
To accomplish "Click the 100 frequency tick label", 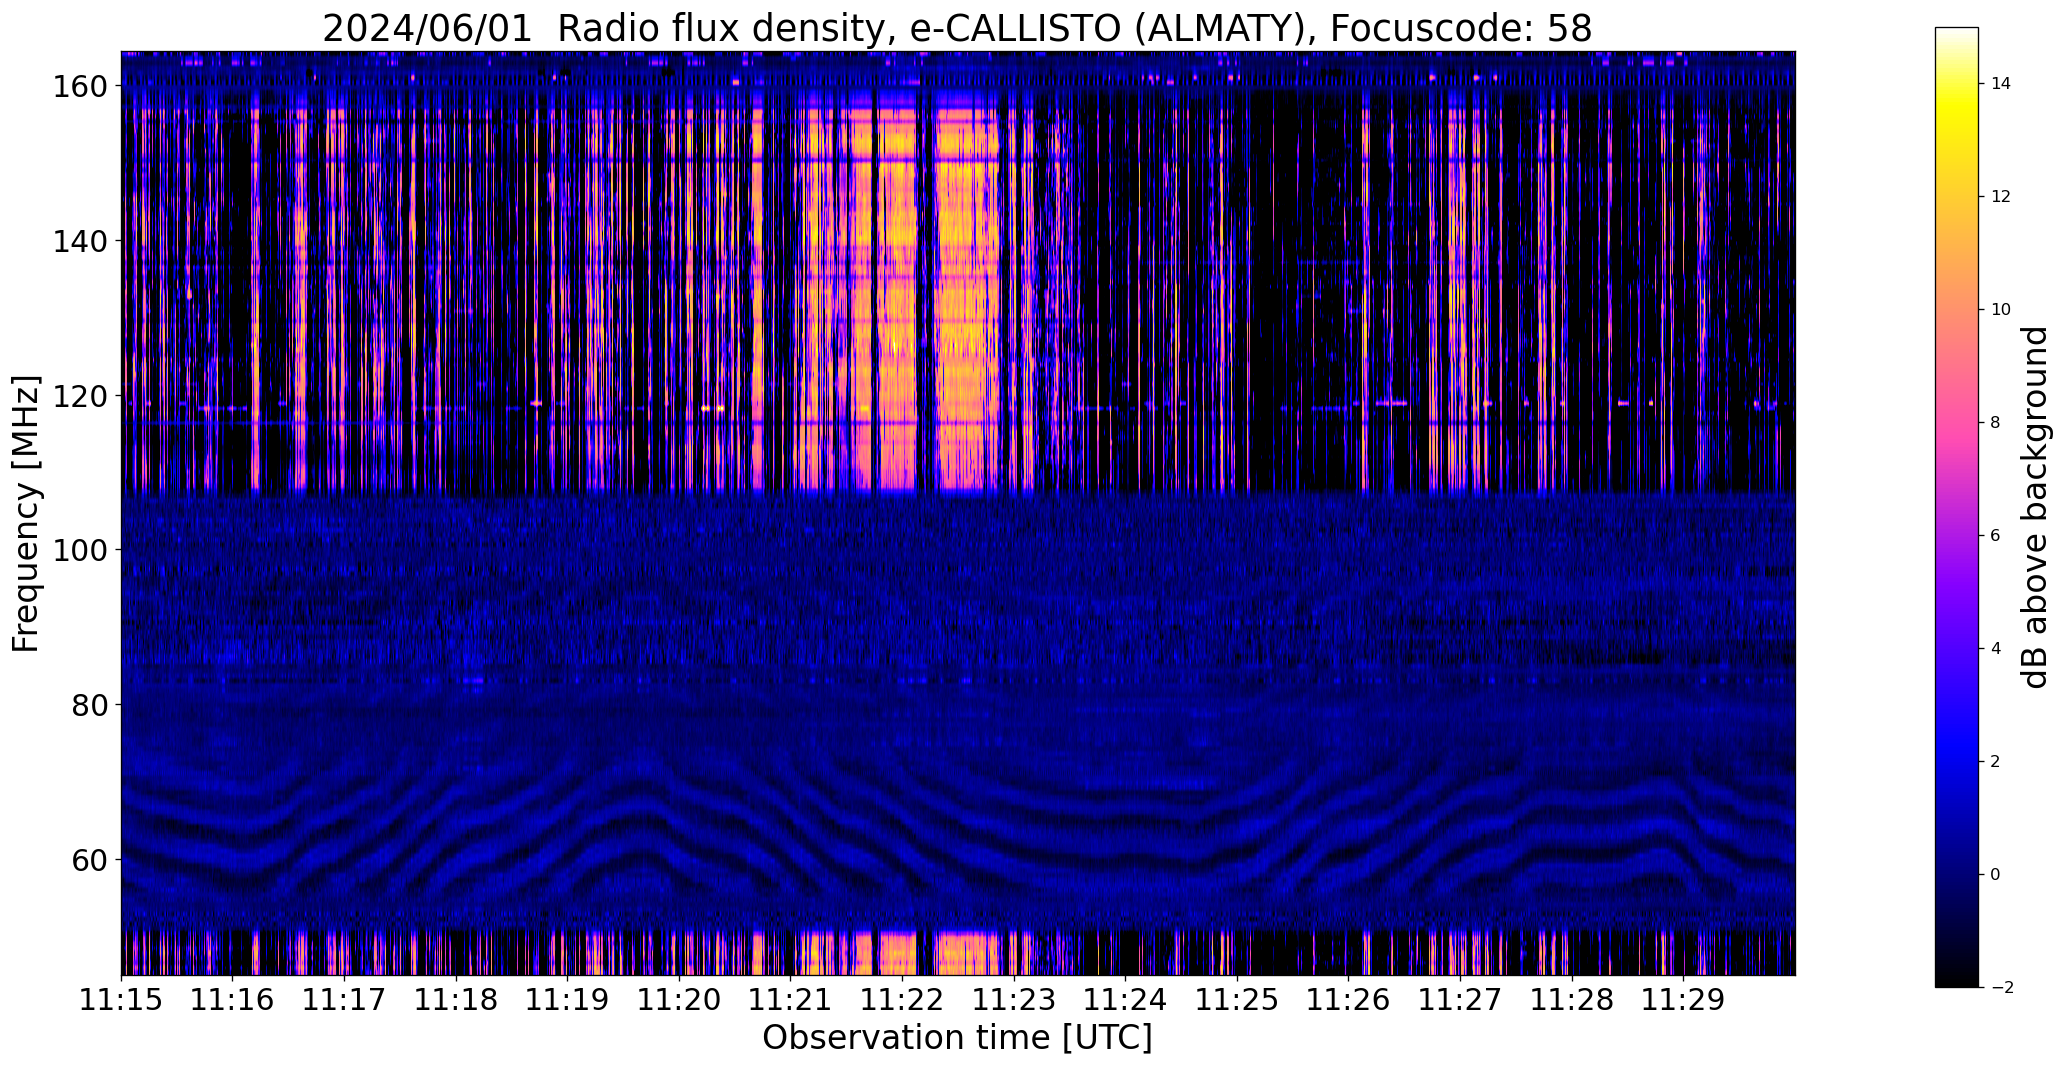I will pos(80,550).
